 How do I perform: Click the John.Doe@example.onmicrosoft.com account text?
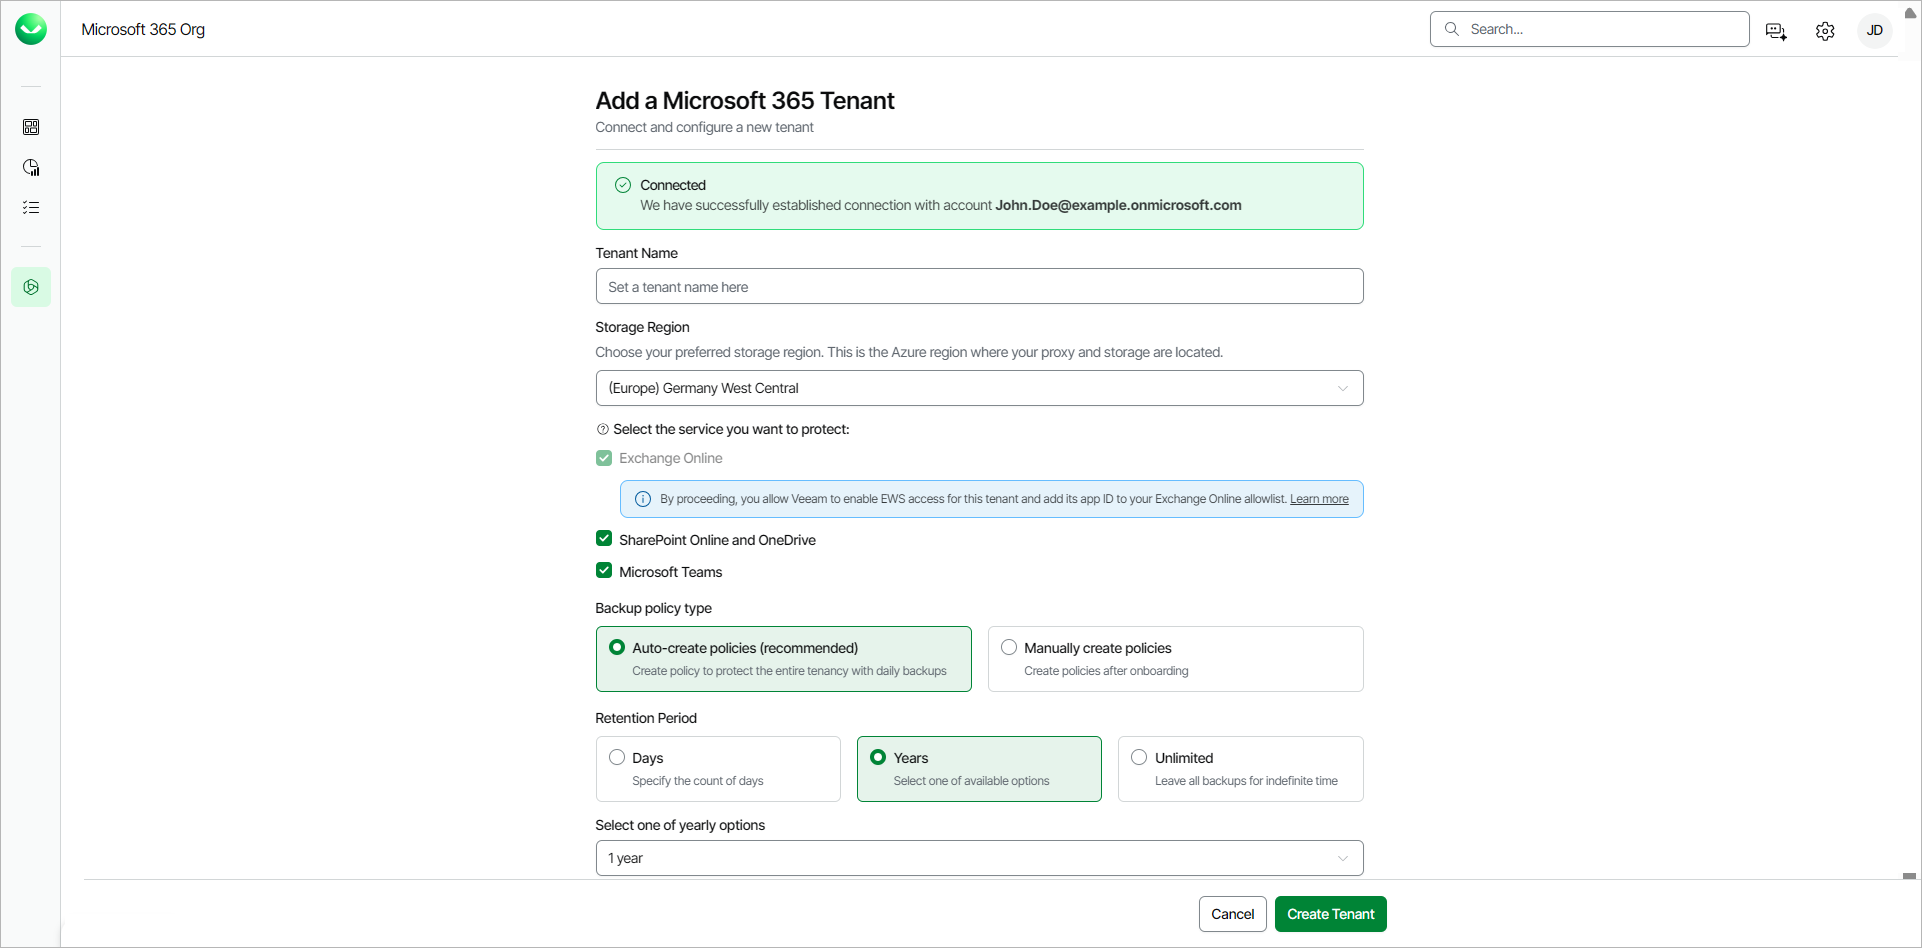(1118, 205)
